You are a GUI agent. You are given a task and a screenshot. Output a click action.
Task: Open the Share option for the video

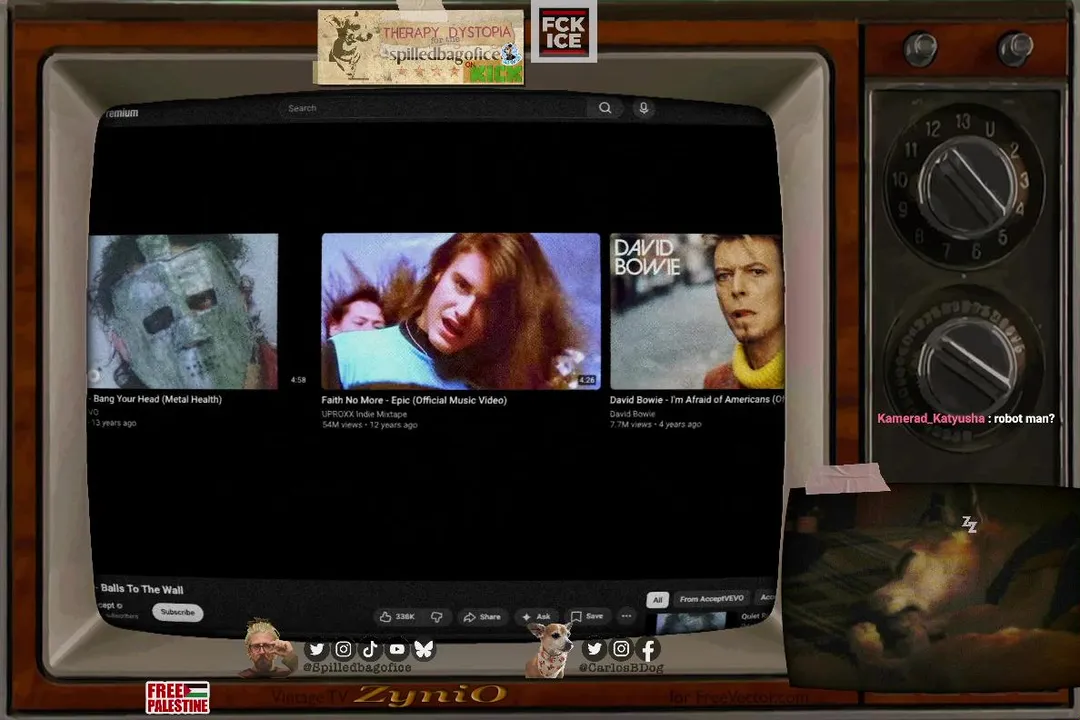point(482,617)
